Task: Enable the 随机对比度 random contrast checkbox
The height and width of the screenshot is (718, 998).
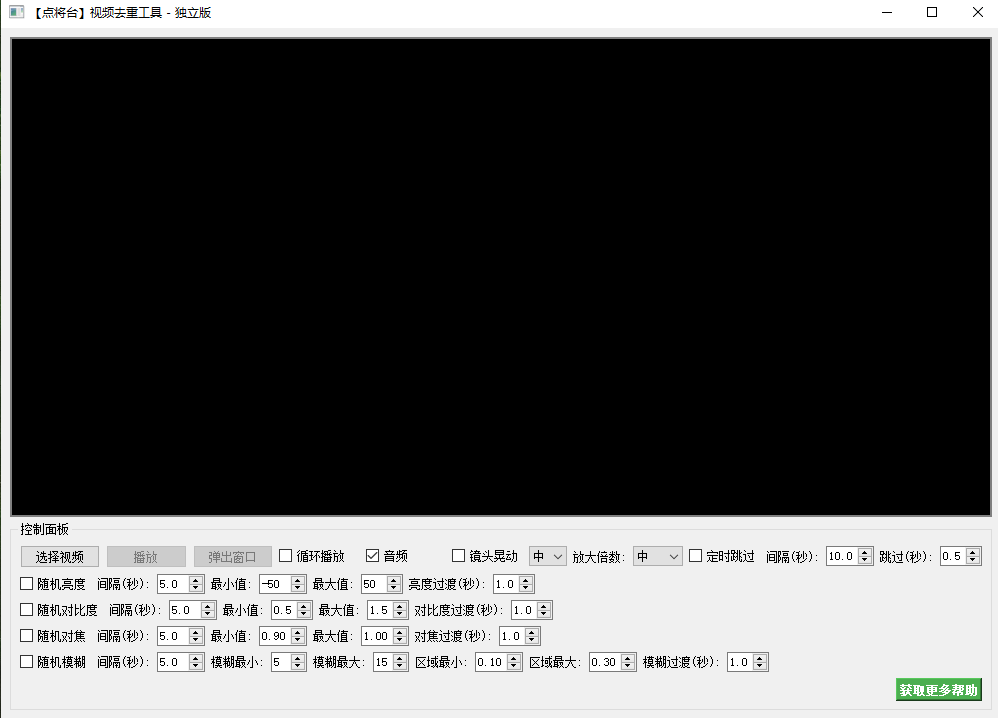Action: [25, 609]
